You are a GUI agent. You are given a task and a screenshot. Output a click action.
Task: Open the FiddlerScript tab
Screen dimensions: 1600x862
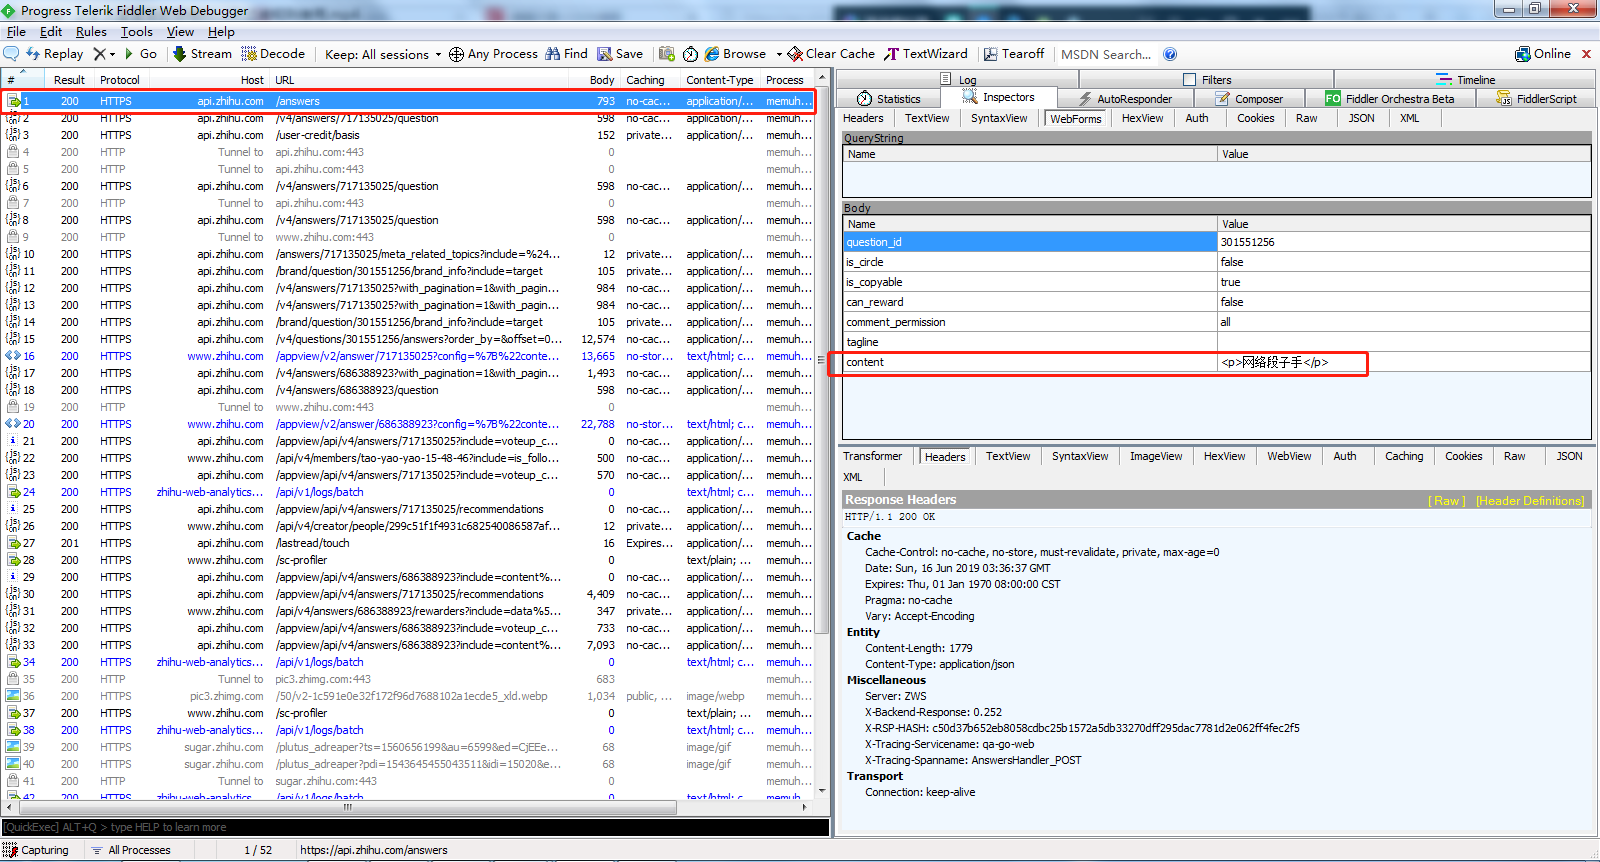[x=1537, y=98]
